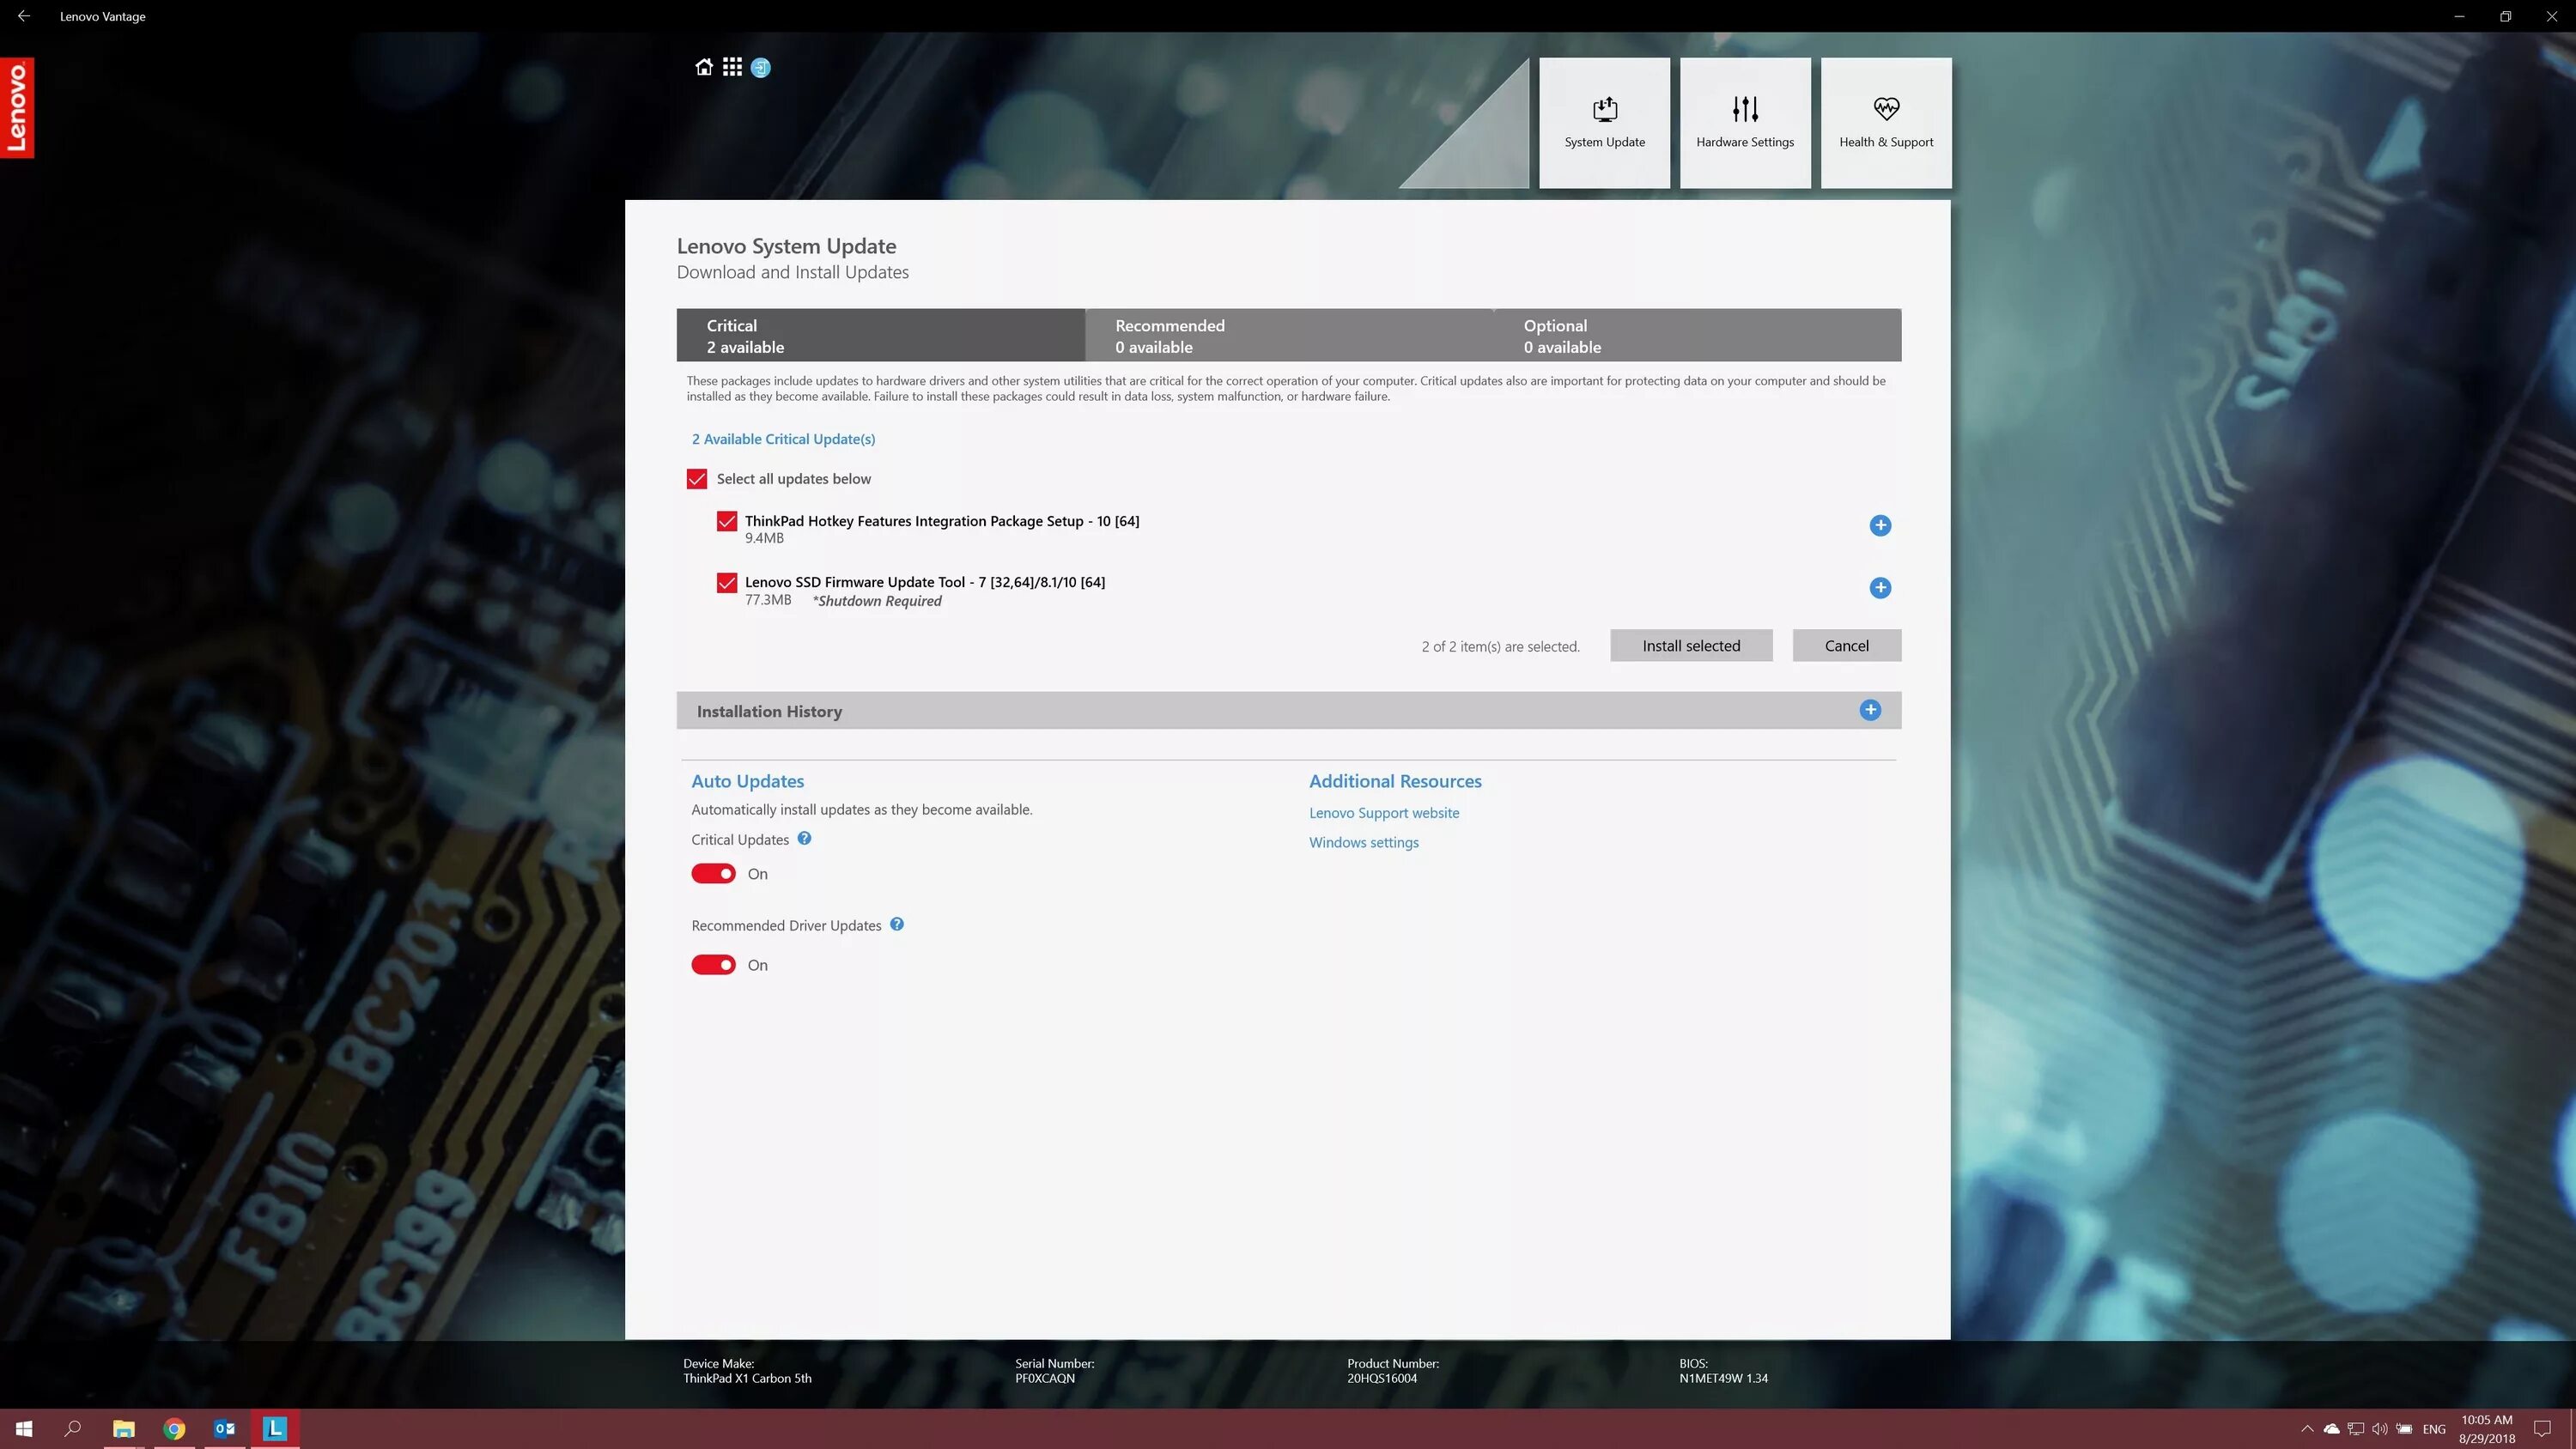The image size is (2576, 1449).
Task: Switch to the Critical updates tab
Action: click(881, 335)
